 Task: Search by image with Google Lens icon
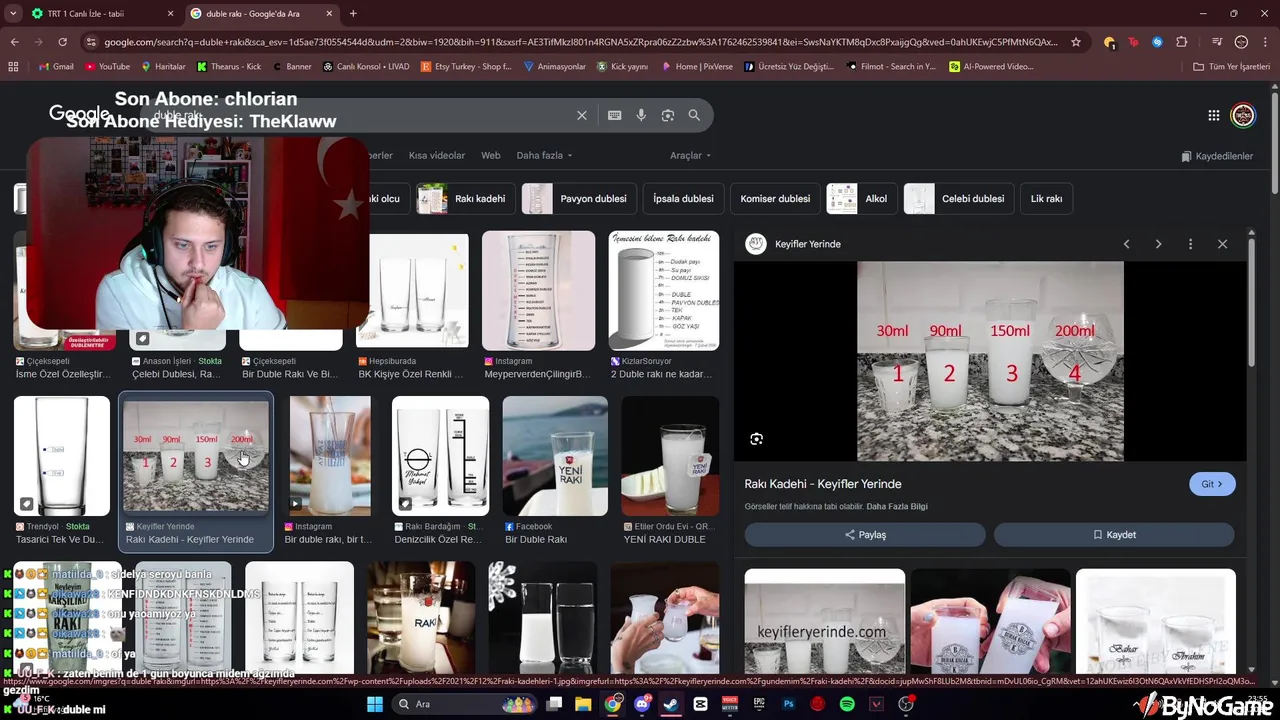click(668, 115)
